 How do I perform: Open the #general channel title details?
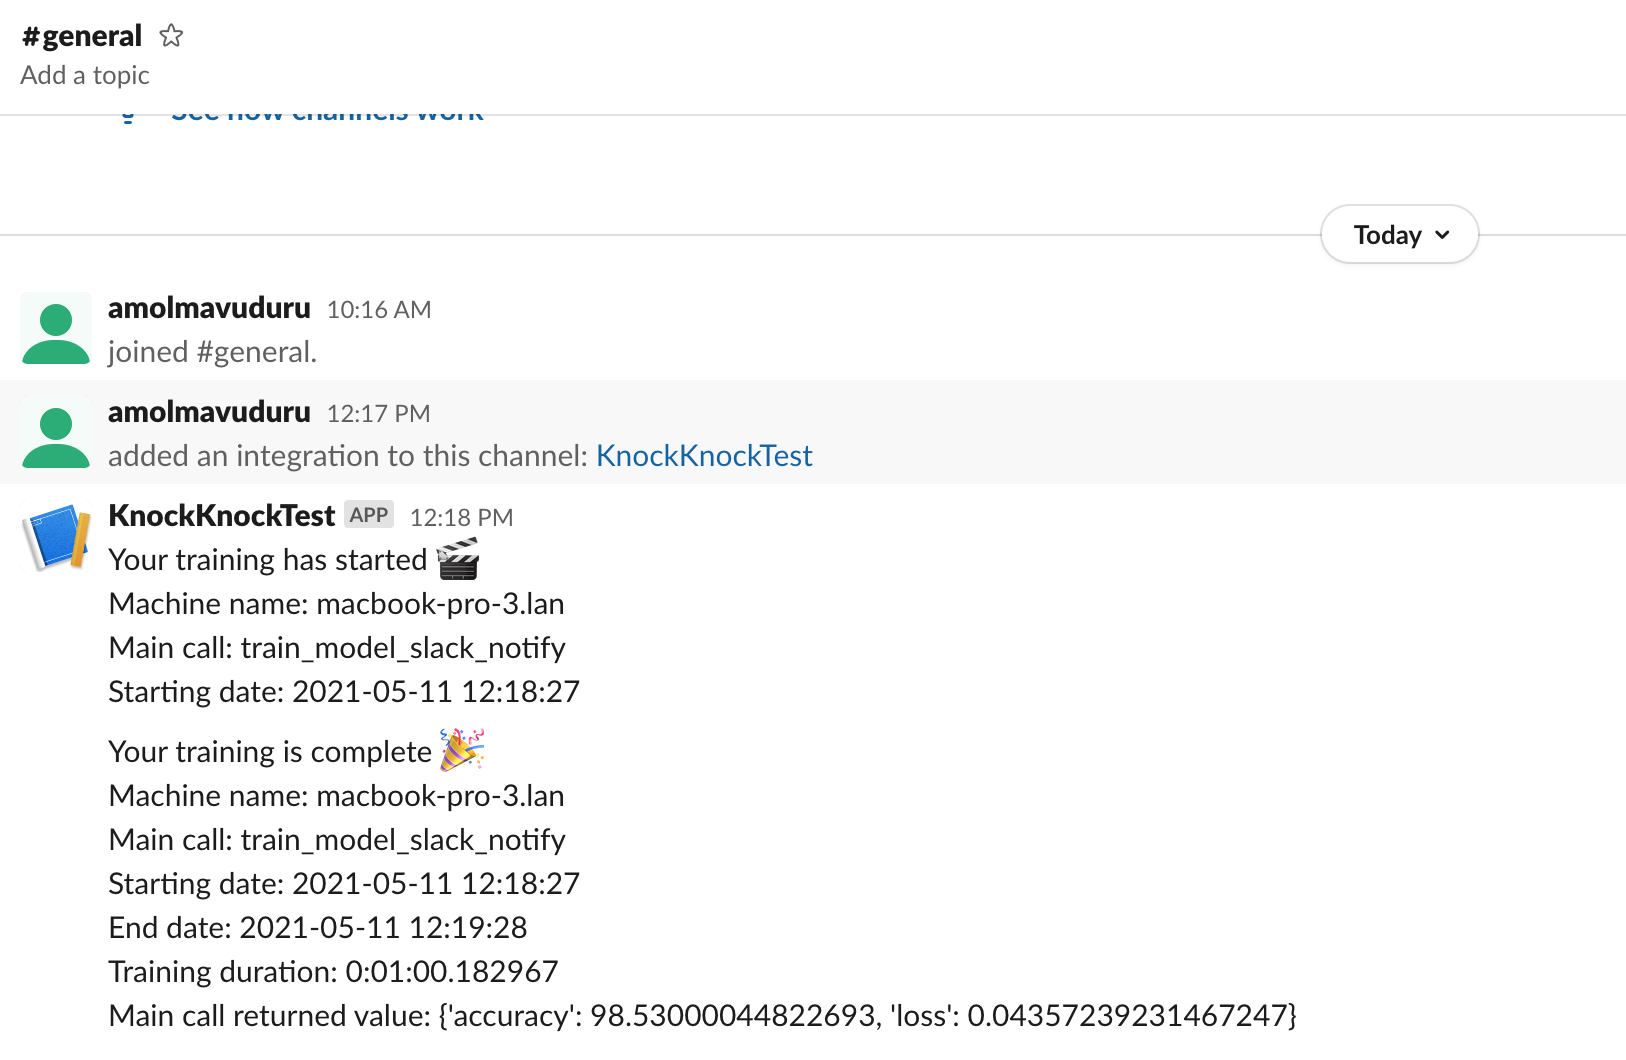pos(82,36)
